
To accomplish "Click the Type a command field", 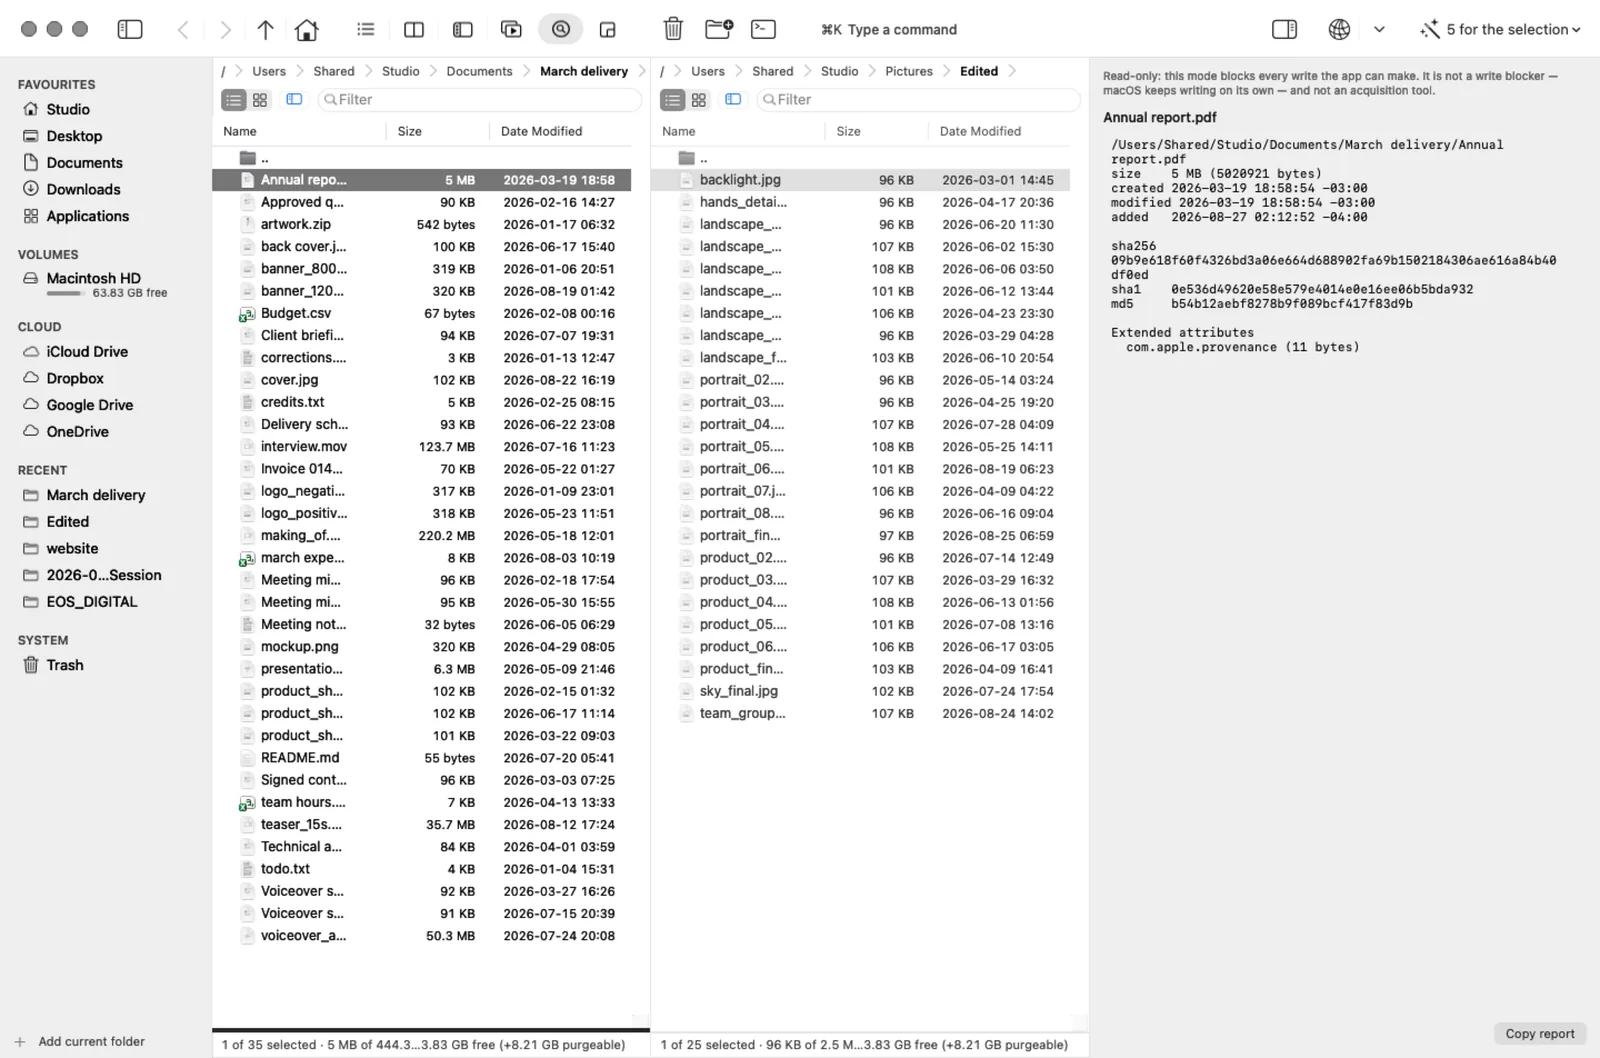I will point(889,29).
